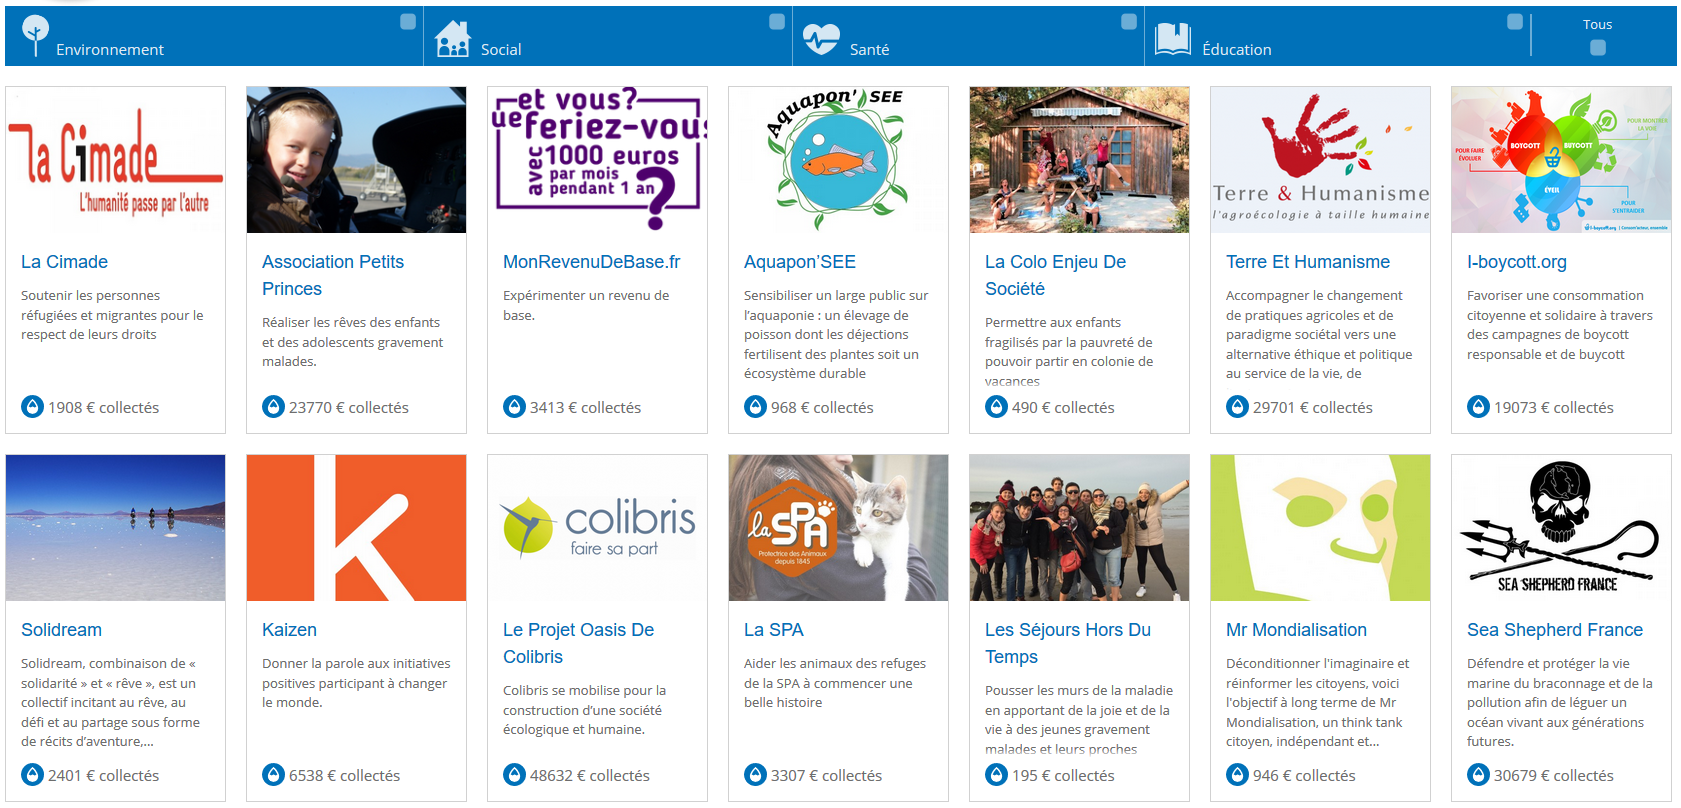
Task: Click droplet icon beside 23770 € collectés
Action: tap(274, 407)
